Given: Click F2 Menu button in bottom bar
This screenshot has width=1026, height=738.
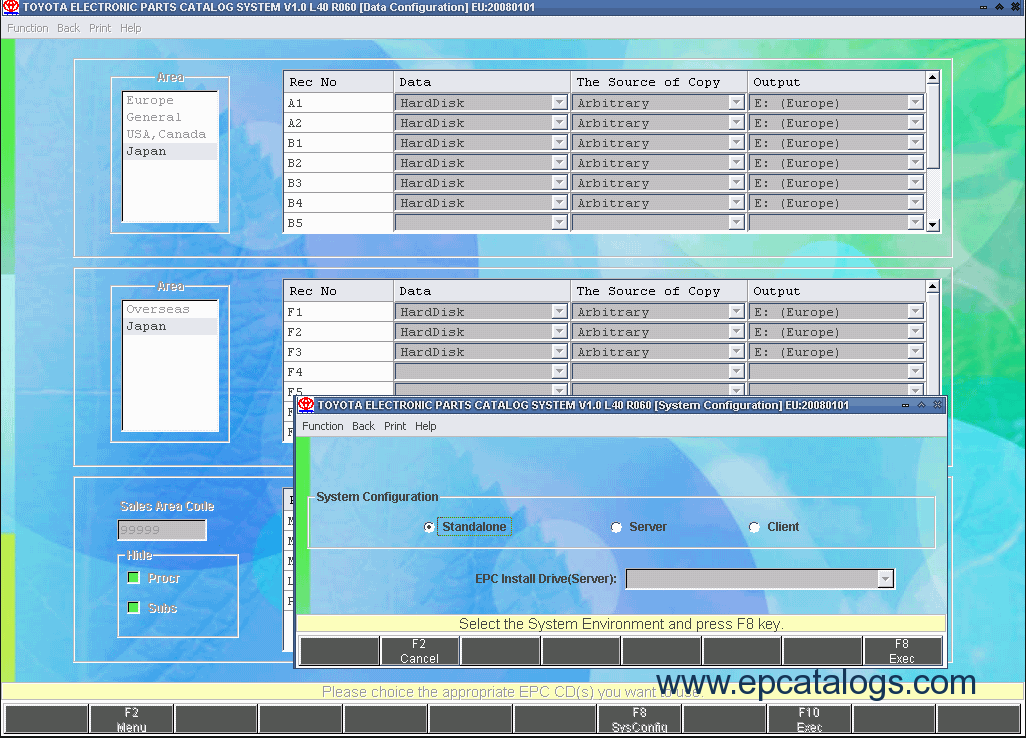Looking at the screenshot, I should coord(132,720).
